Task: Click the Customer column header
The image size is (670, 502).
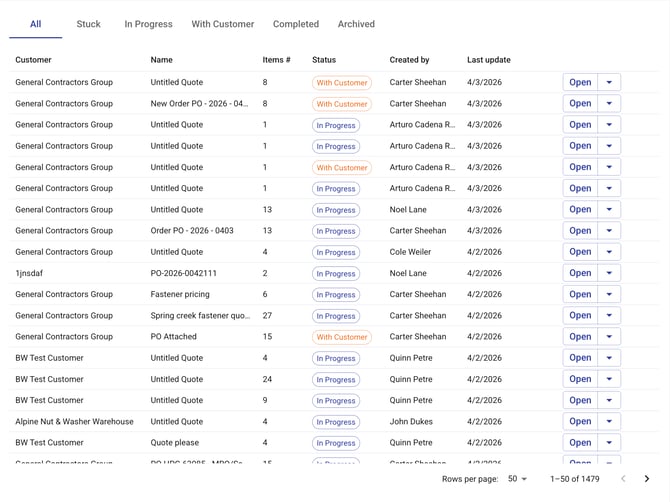Action: (33, 60)
